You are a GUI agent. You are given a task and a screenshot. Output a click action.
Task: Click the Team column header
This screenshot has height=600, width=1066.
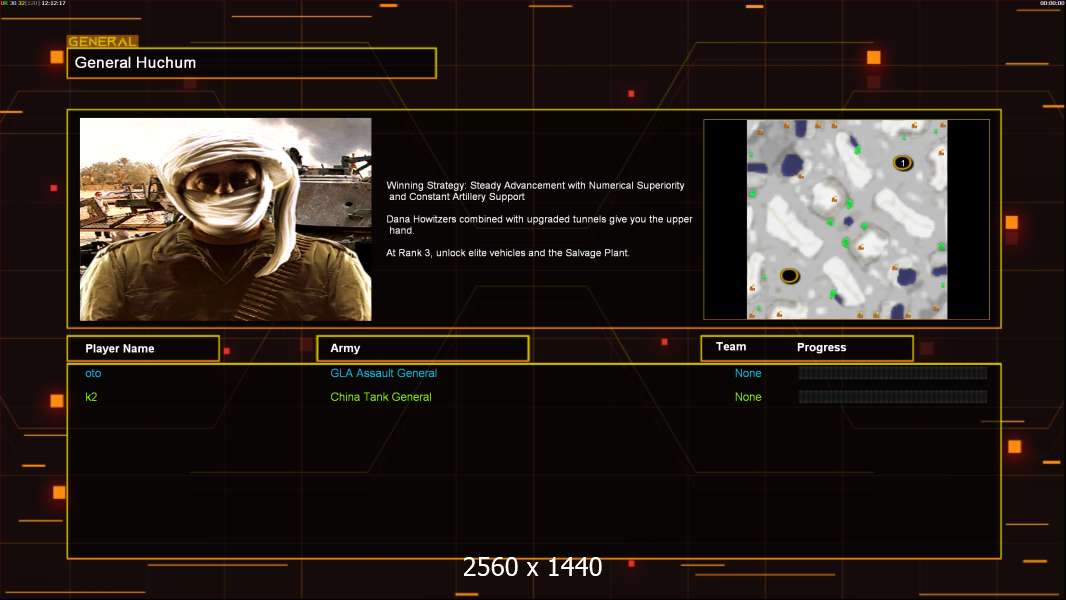point(731,347)
